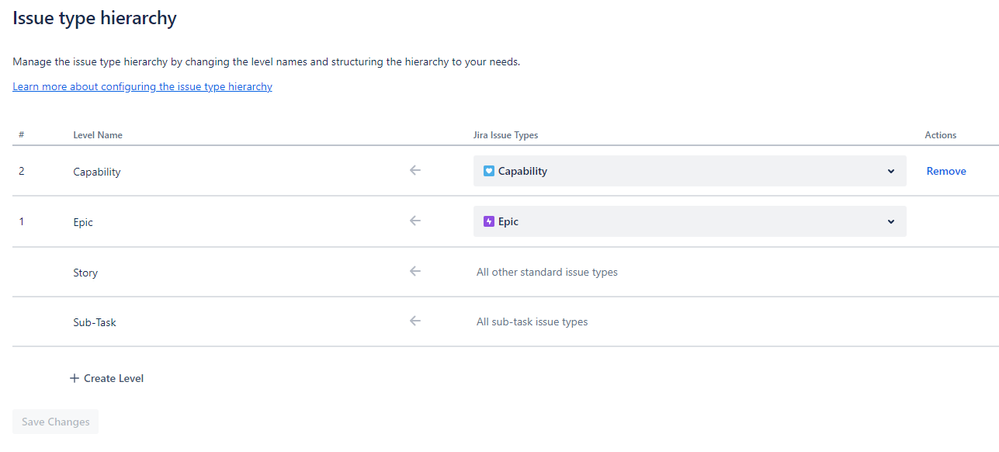The image size is (999, 452).
Task: Open the hierarchy configuration help link
Action: point(142,87)
